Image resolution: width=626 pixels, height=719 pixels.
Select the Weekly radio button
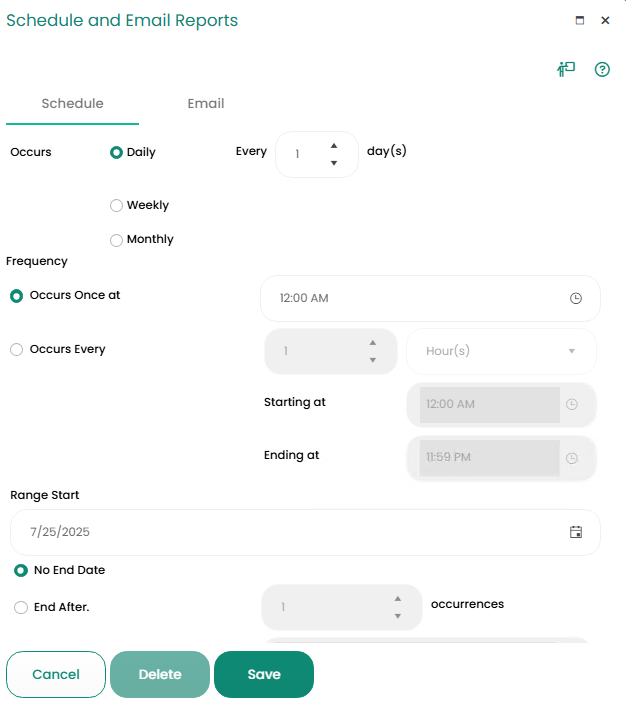[x=117, y=206]
